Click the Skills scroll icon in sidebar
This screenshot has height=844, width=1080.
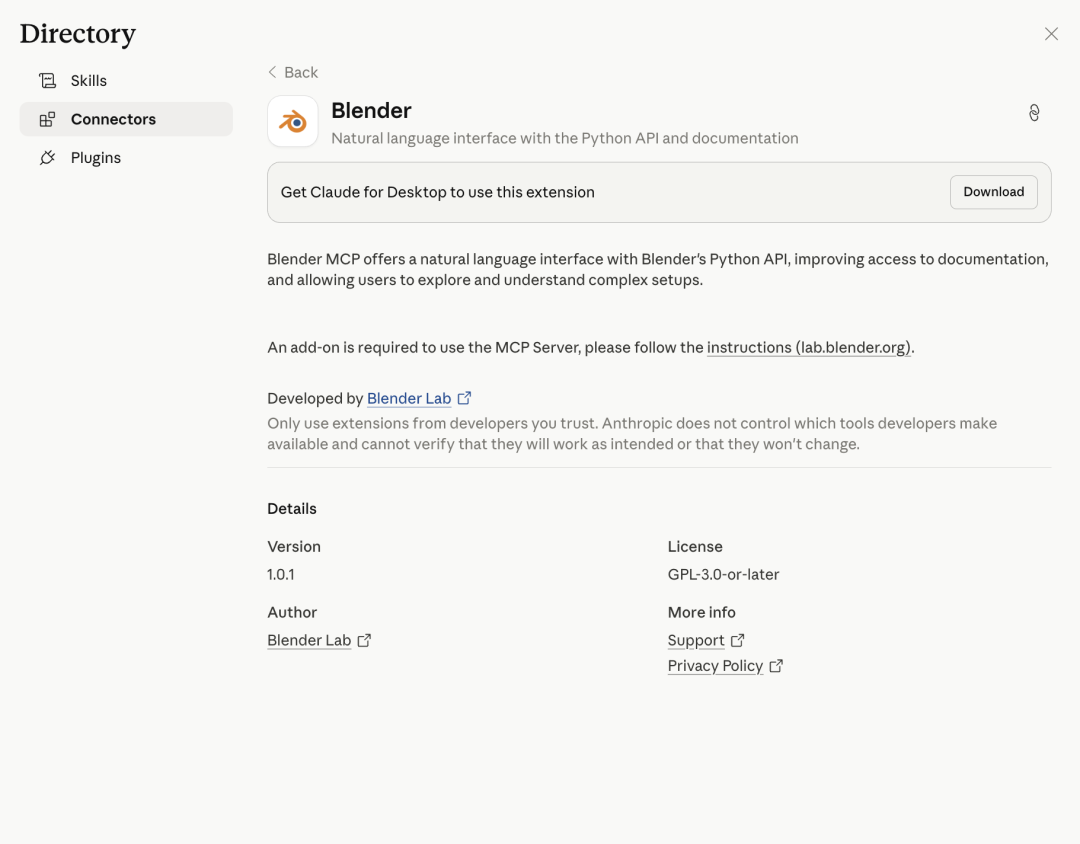coord(47,81)
